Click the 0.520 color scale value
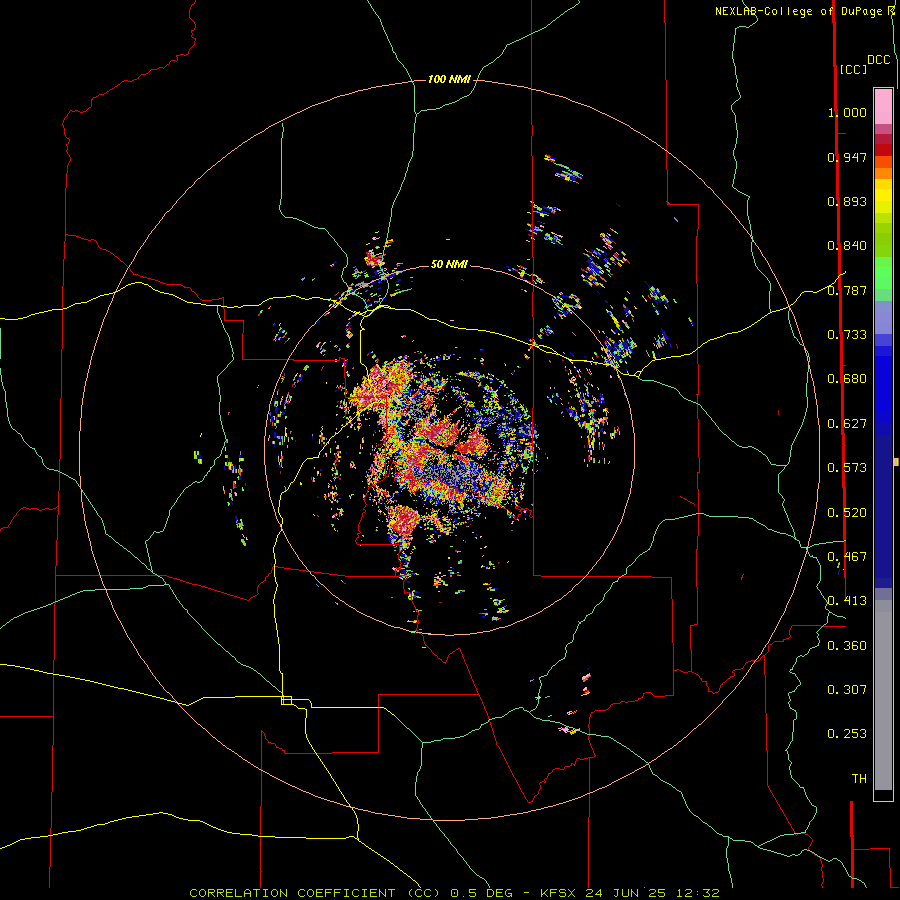The height and width of the screenshot is (900, 900). (x=847, y=513)
